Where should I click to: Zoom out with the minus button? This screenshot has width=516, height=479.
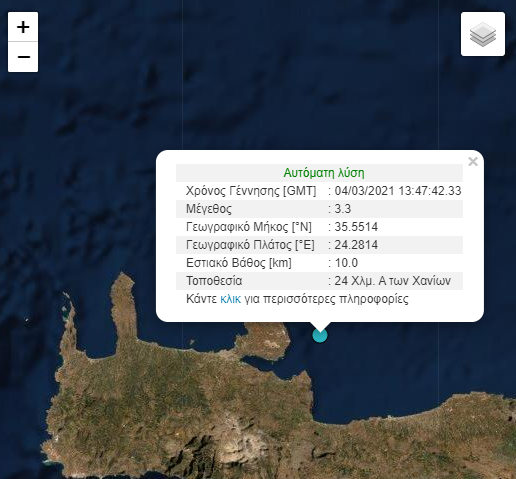[x=23, y=57]
